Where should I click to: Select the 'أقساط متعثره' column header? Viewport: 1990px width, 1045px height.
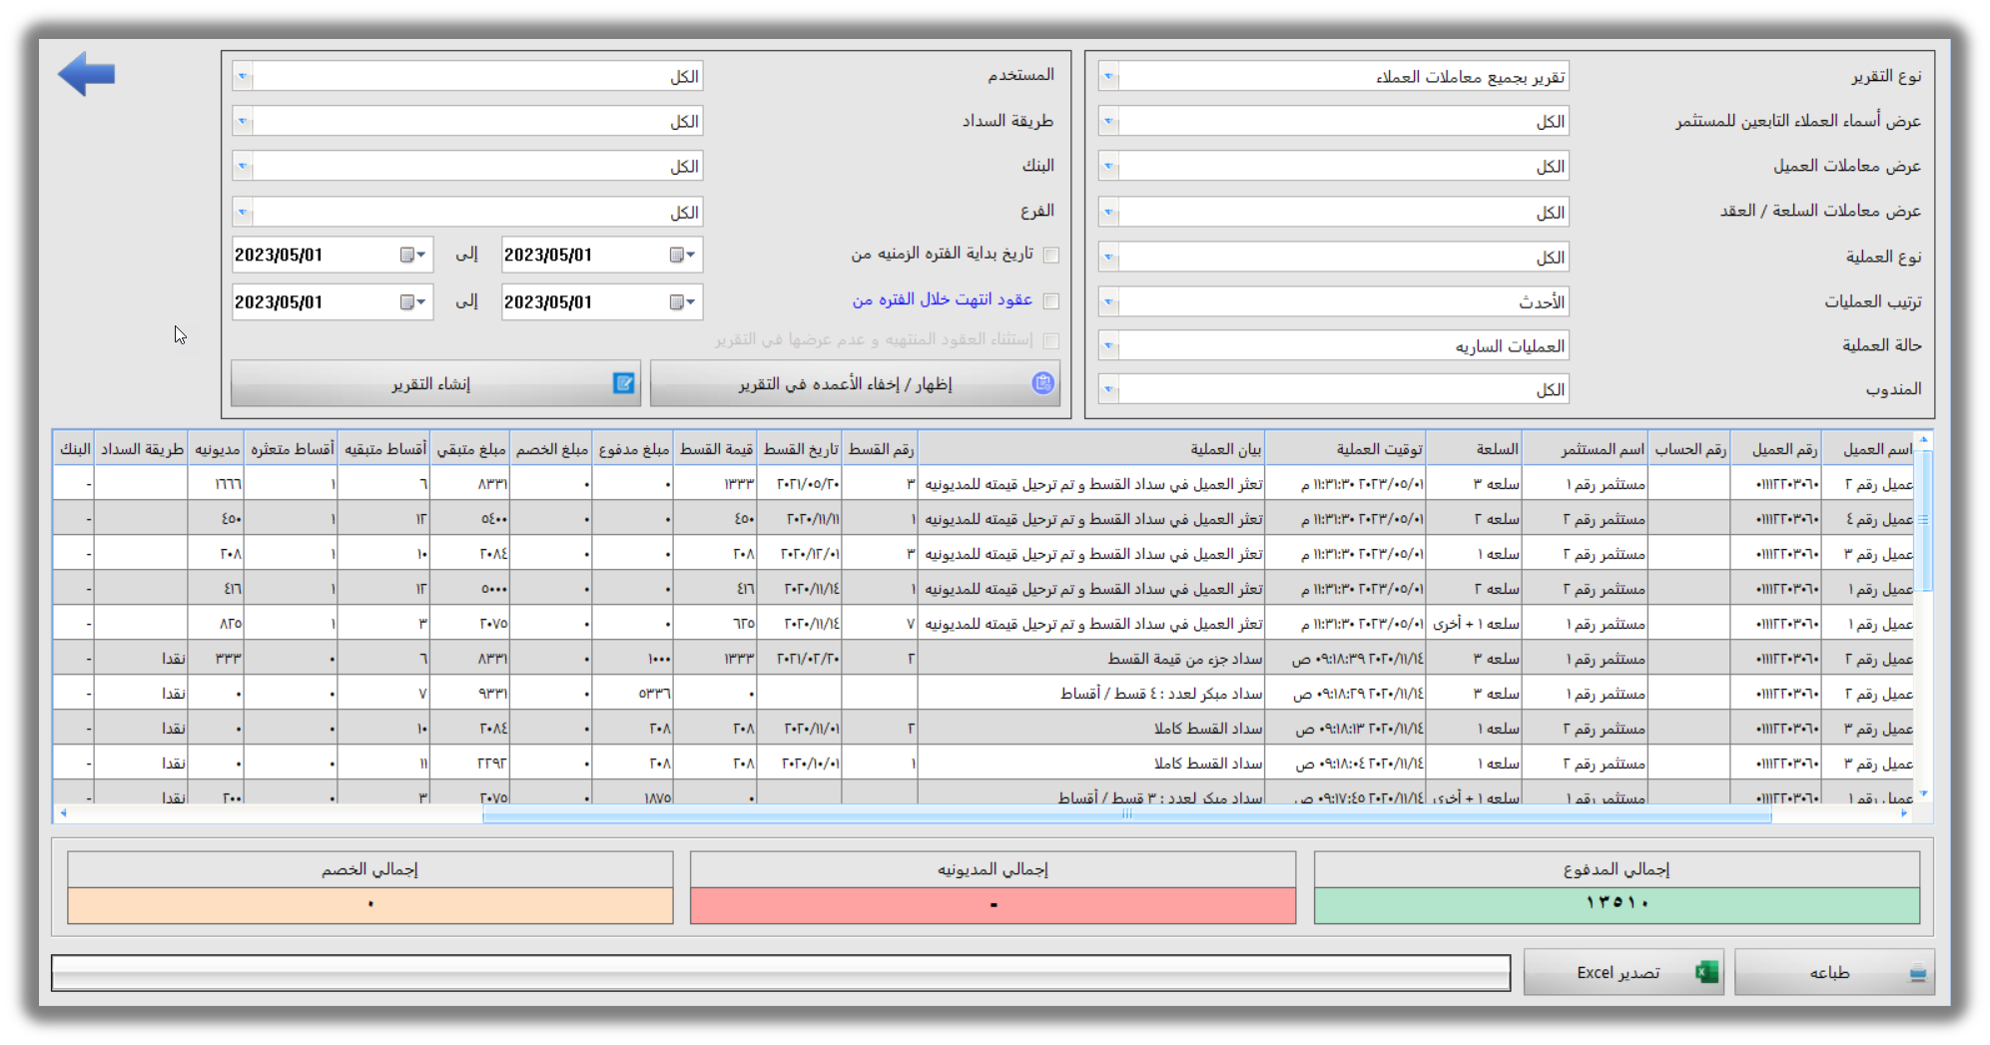[291, 450]
